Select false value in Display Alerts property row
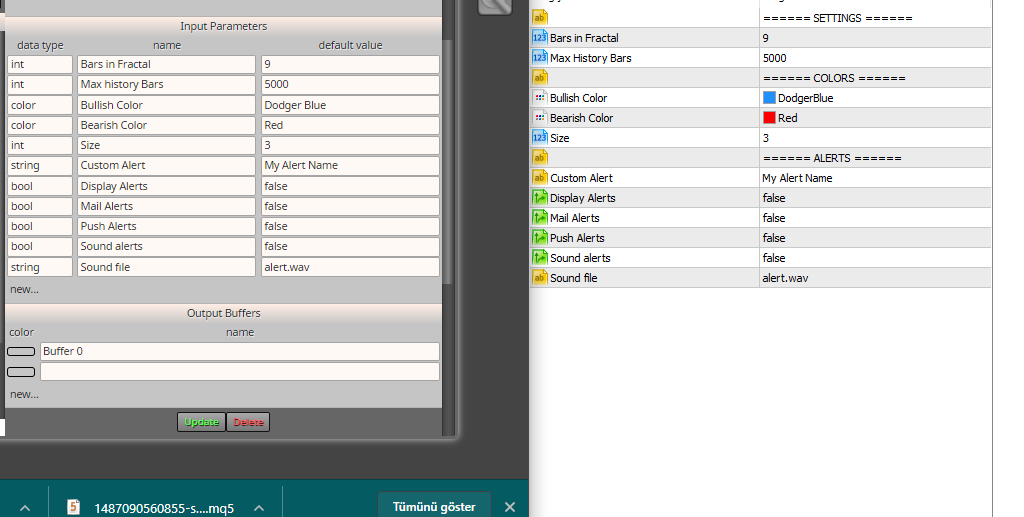 pos(875,198)
